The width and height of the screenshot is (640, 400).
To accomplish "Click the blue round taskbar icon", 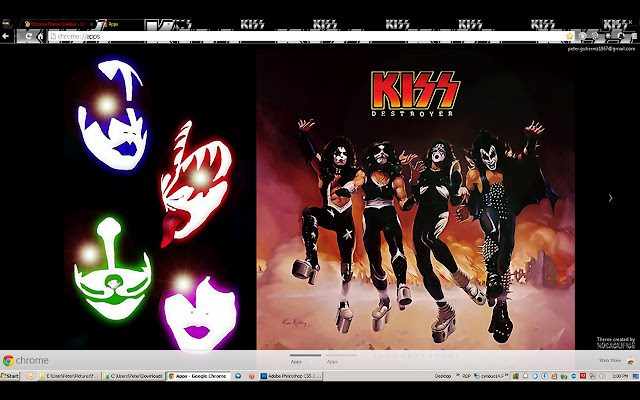I will 238,376.
